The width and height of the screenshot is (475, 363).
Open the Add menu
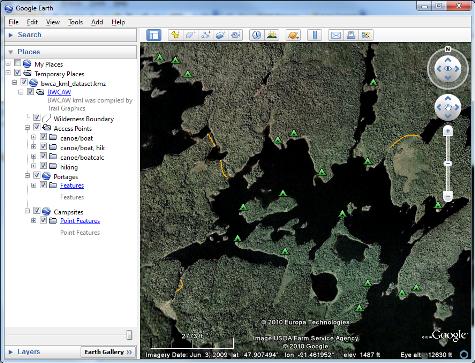[97, 22]
